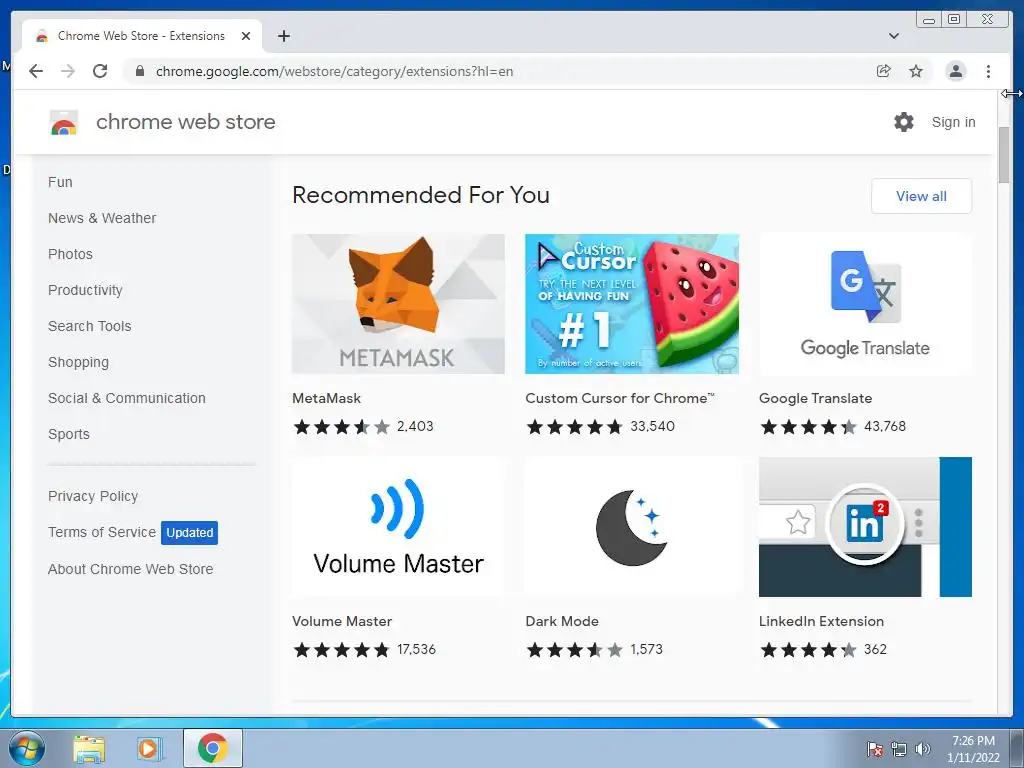
Task: Click the Recommended For You heading
Action: pos(421,195)
